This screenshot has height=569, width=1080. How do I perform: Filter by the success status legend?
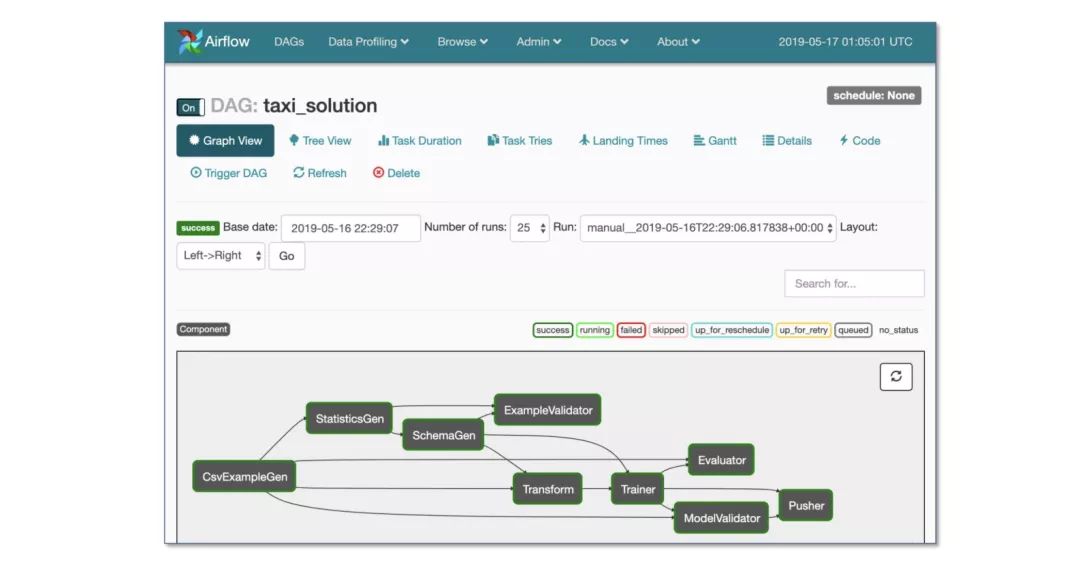tap(552, 330)
